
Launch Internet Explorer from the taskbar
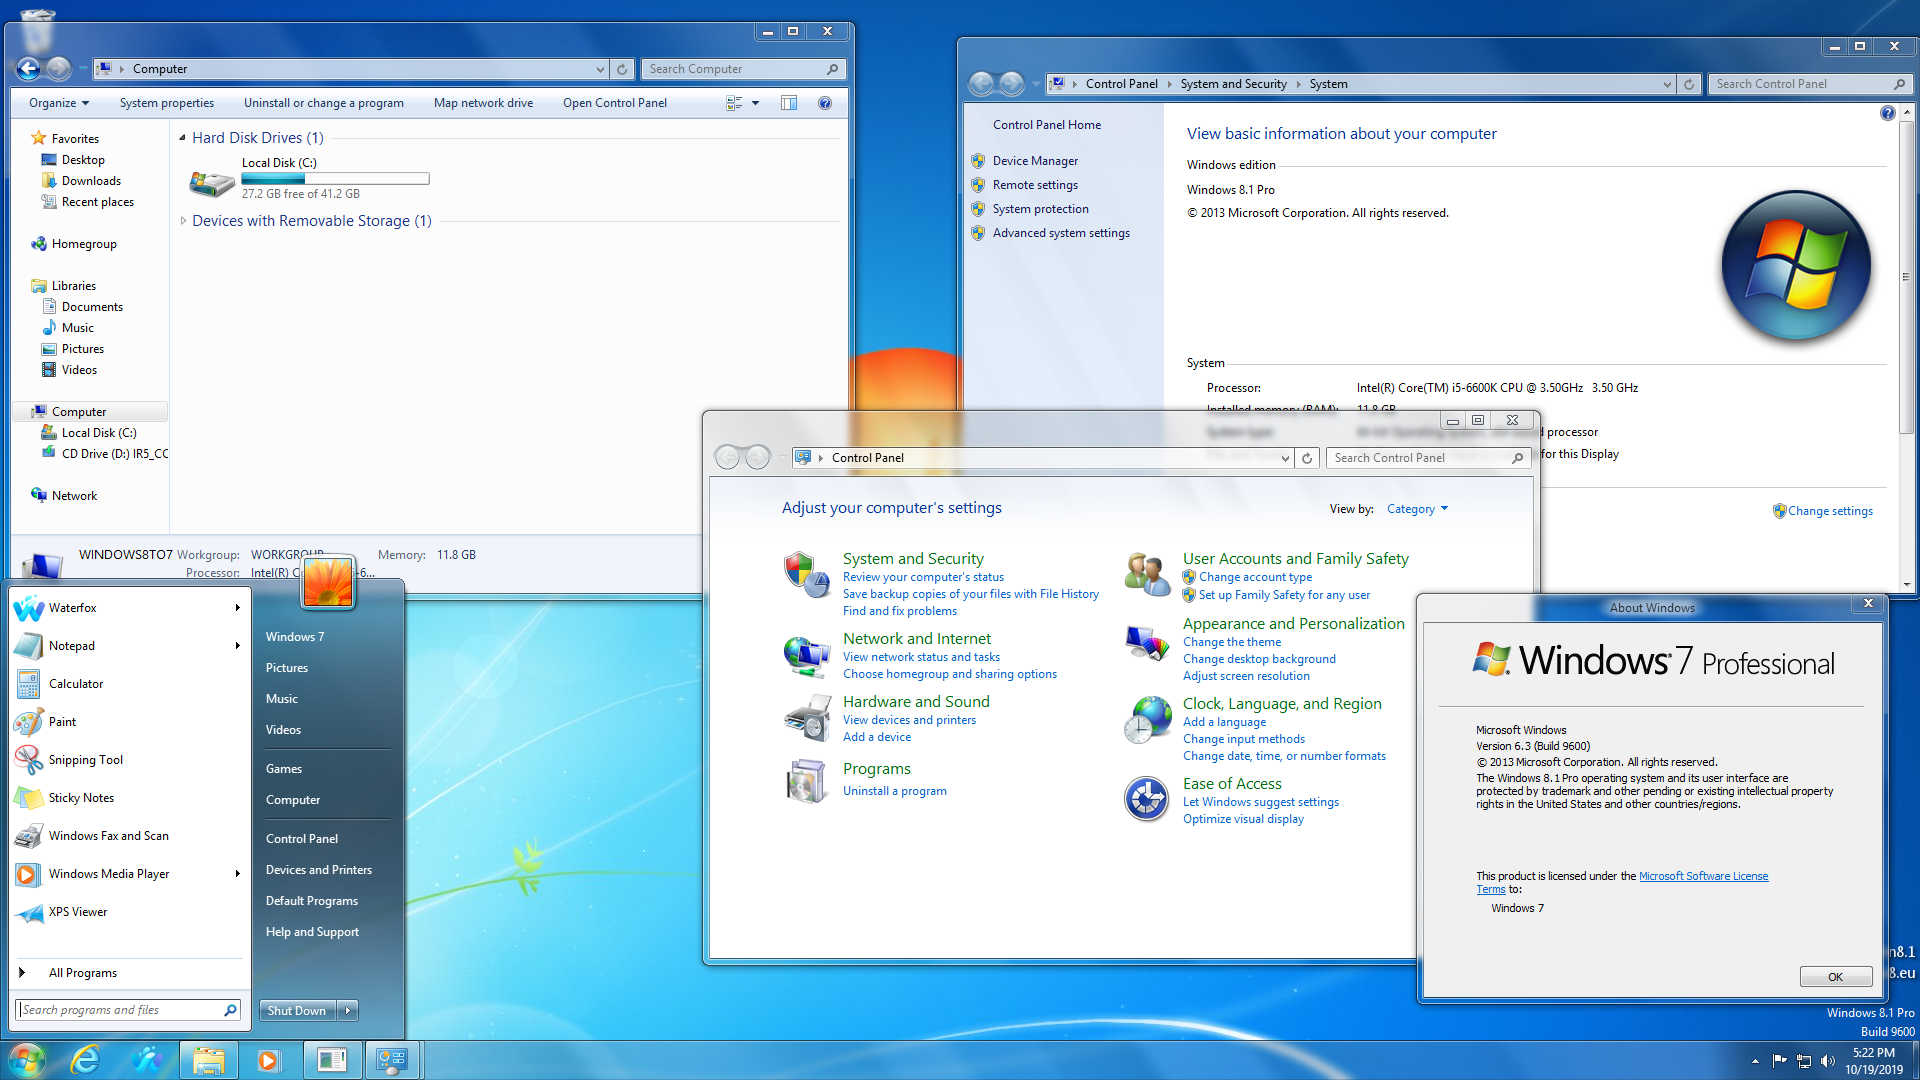coord(86,1059)
